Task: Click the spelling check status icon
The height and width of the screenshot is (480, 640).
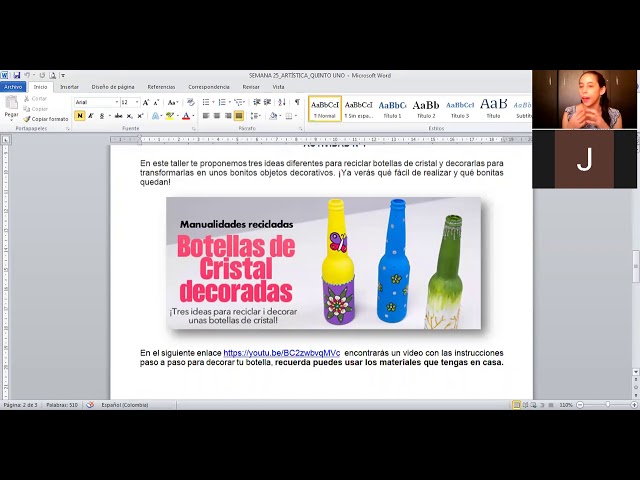Action: point(90,405)
